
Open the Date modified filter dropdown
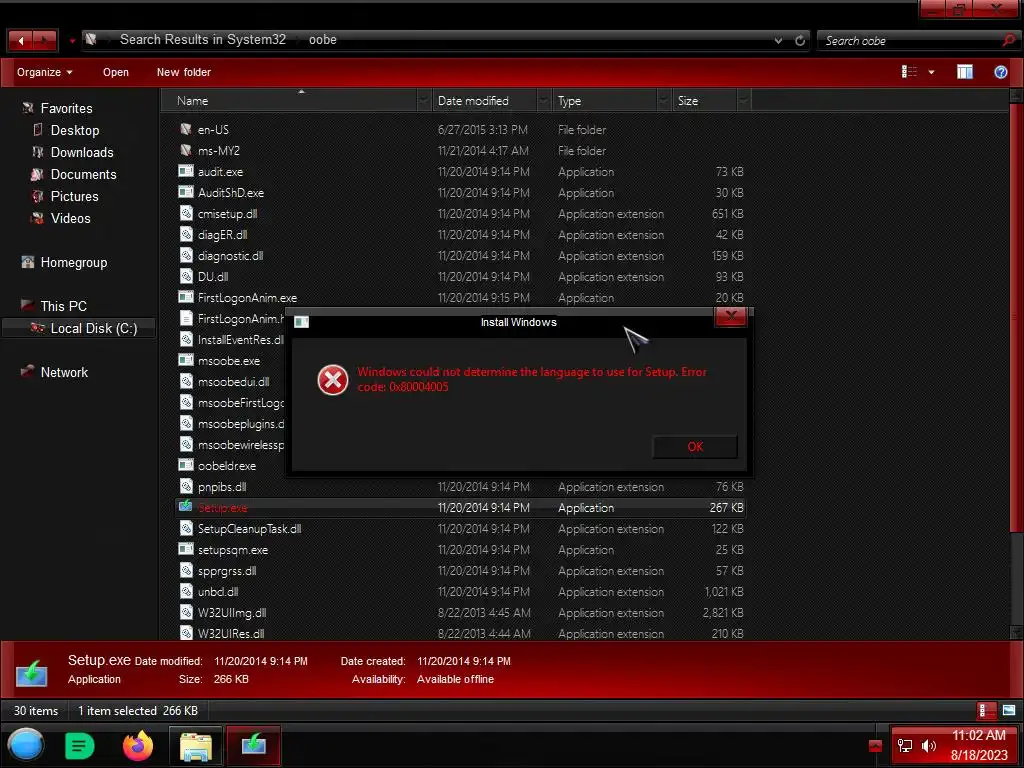coord(543,101)
